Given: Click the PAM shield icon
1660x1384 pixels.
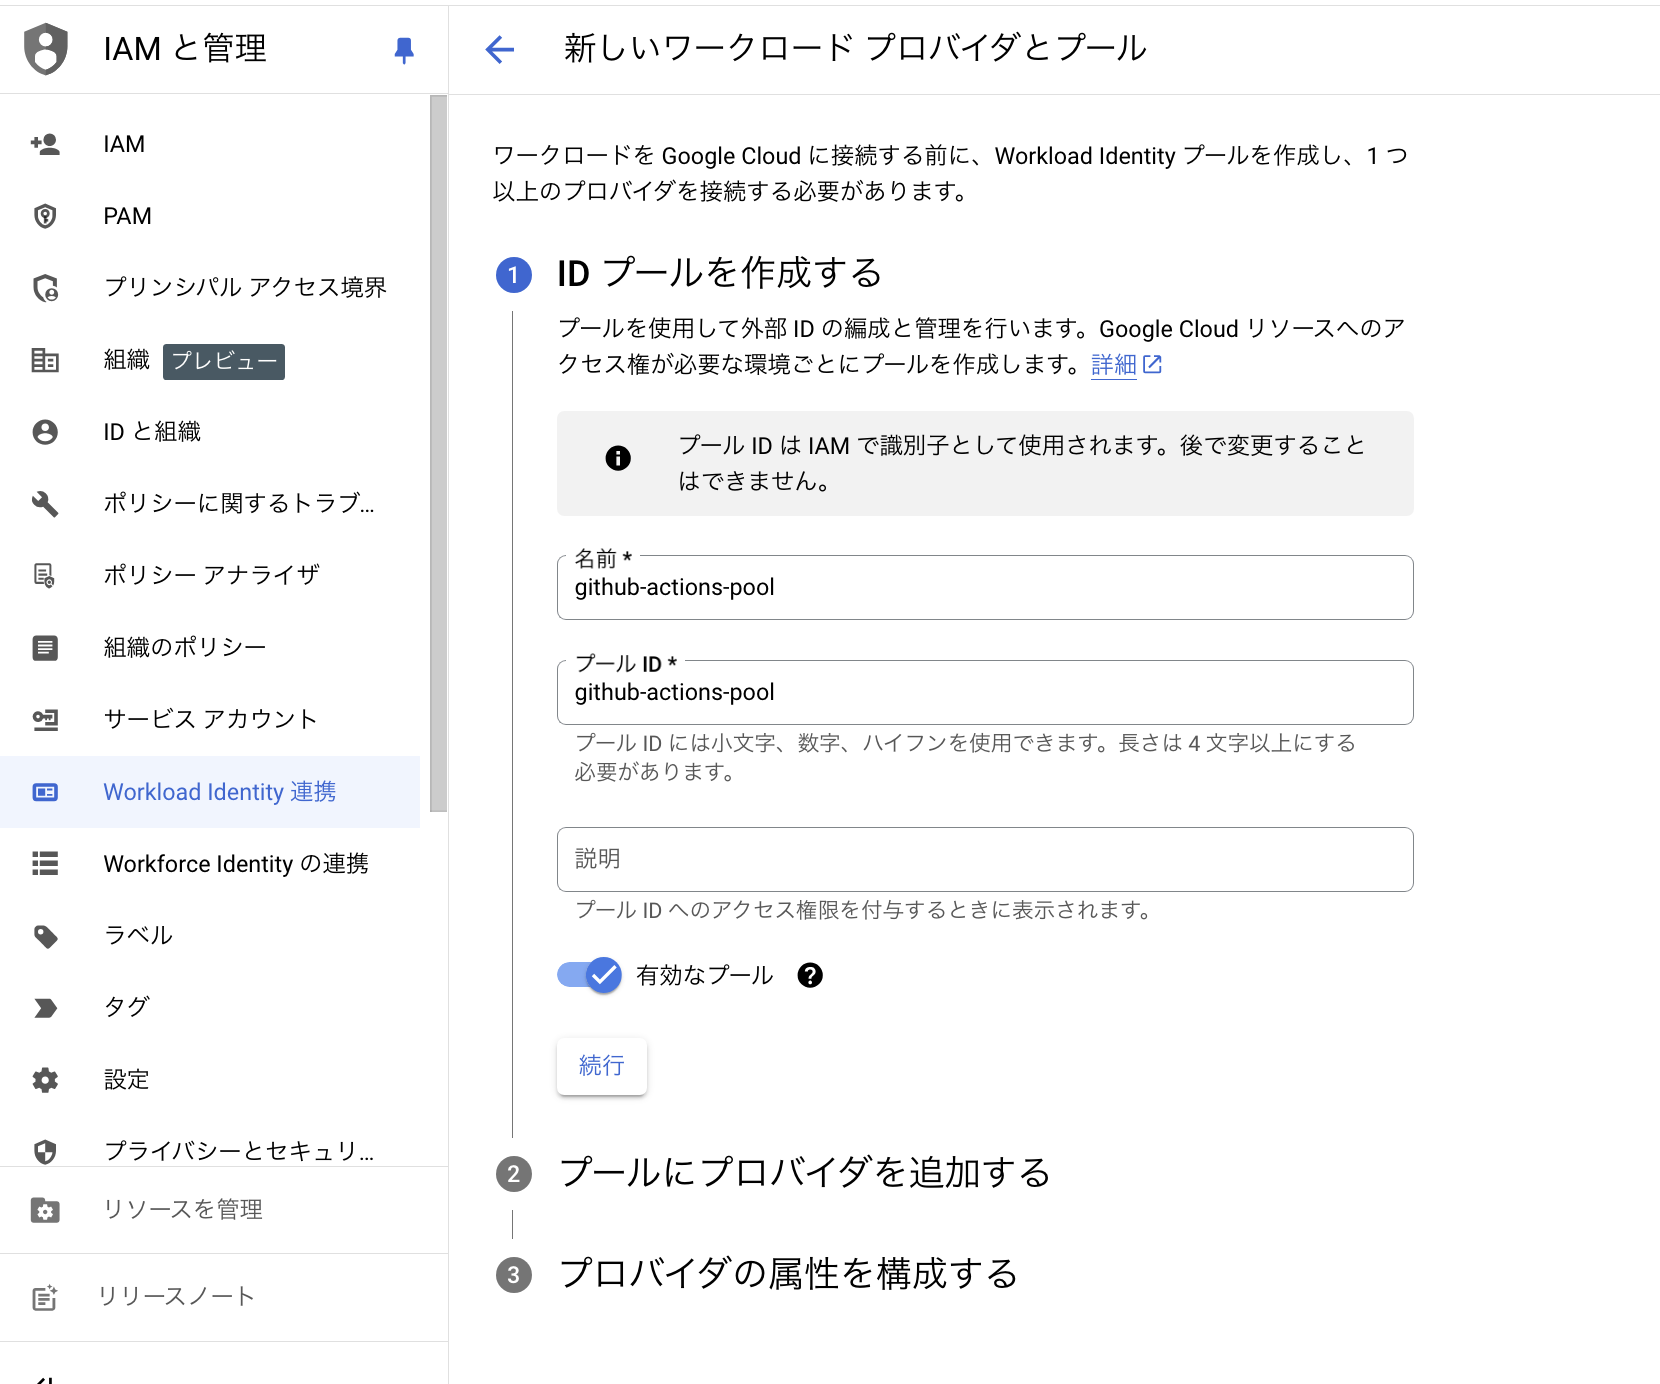Looking at the screenshot, I should click(x=45, y=216).
